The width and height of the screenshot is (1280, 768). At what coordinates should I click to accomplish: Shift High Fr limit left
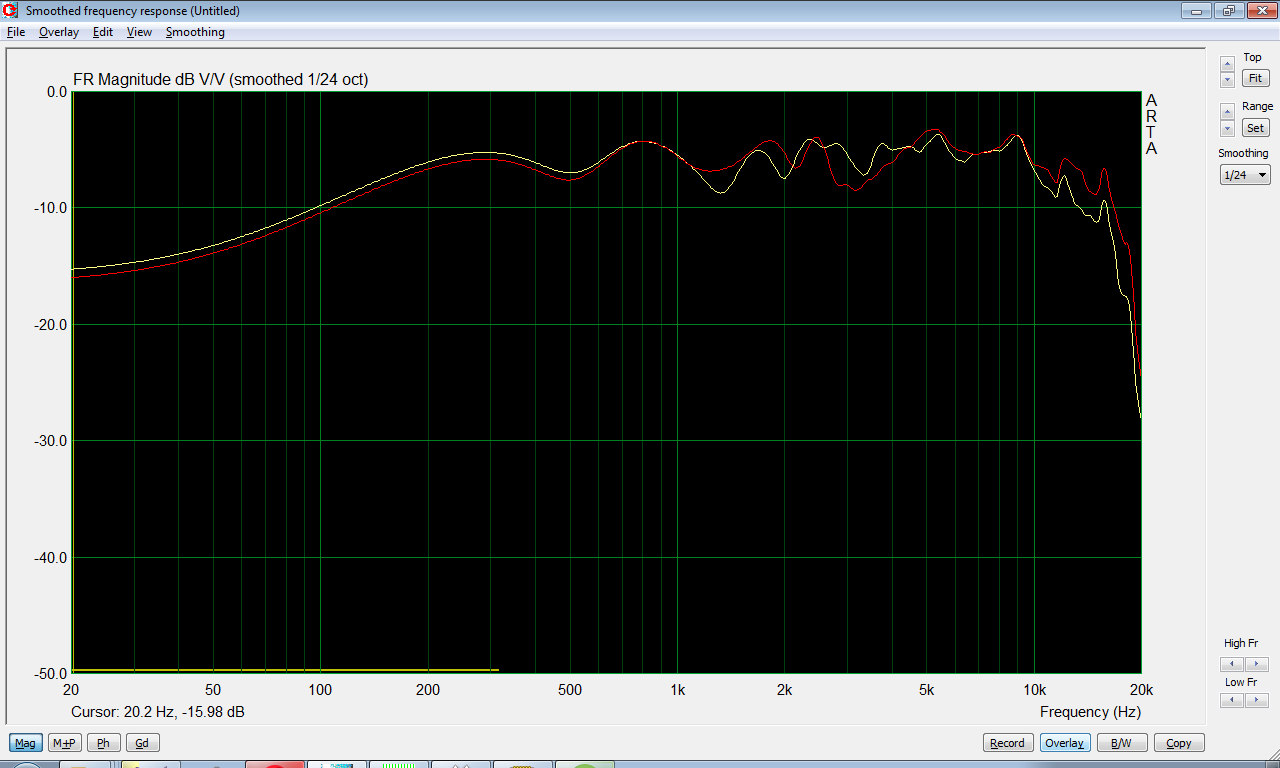1232,664
